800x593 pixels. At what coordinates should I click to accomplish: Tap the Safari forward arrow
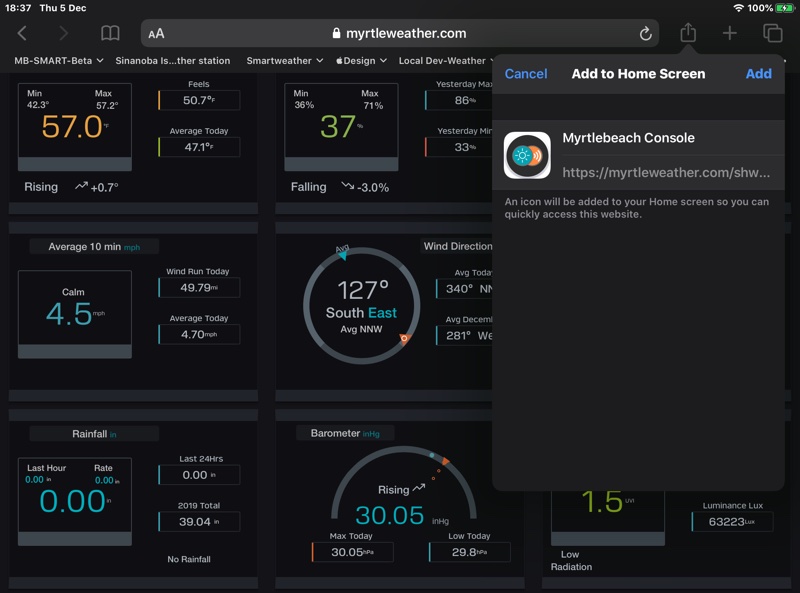[63, 34]
